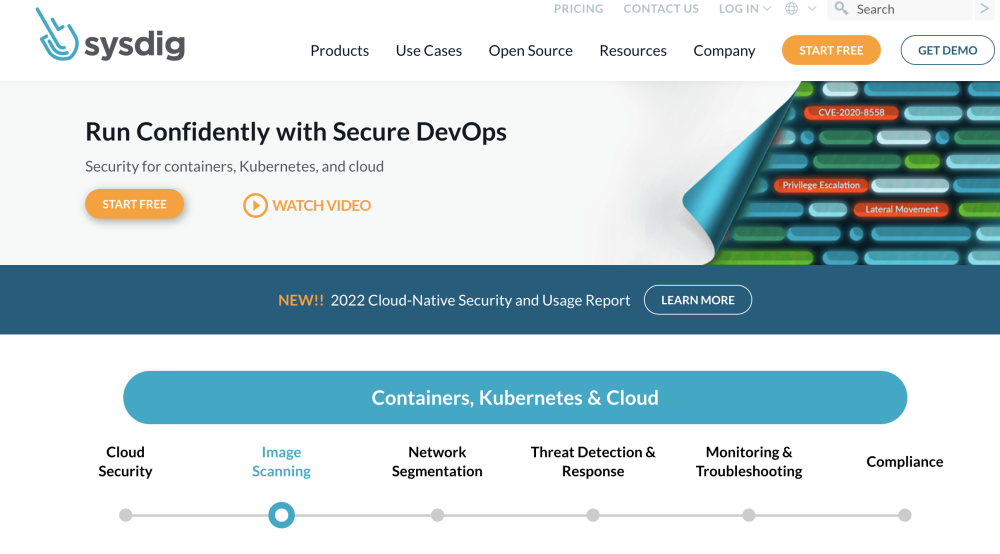Select the Cloud Security tab label
The image size is (1000, 554).
click(x=126, y=462)
